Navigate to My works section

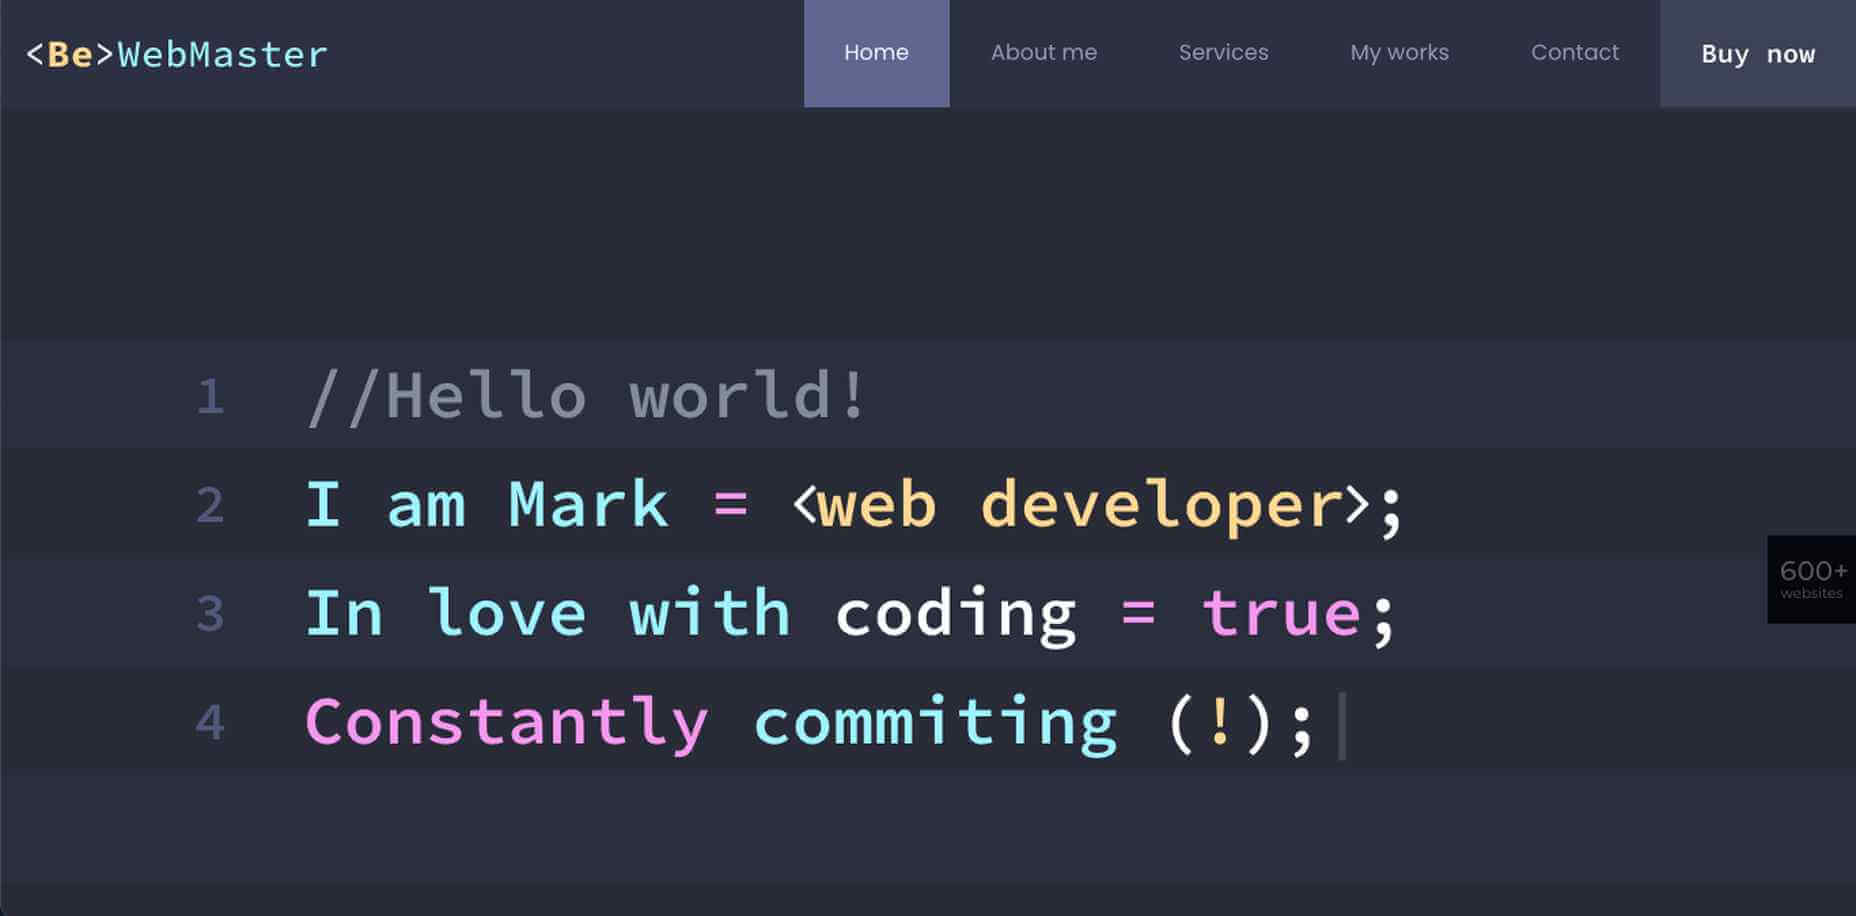[1399, 53]
